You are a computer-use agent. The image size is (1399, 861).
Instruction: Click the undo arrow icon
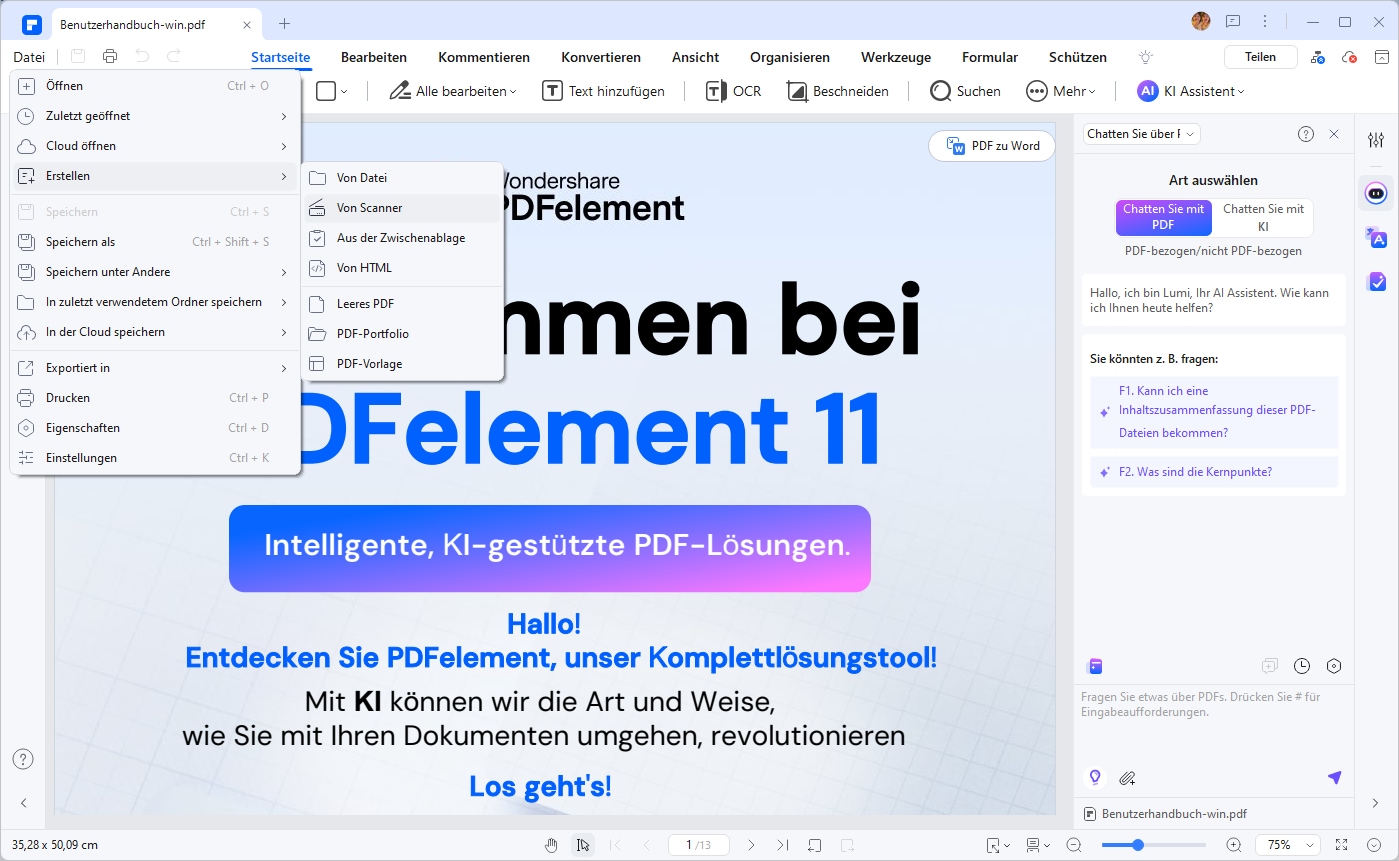[x=142, y=57]
